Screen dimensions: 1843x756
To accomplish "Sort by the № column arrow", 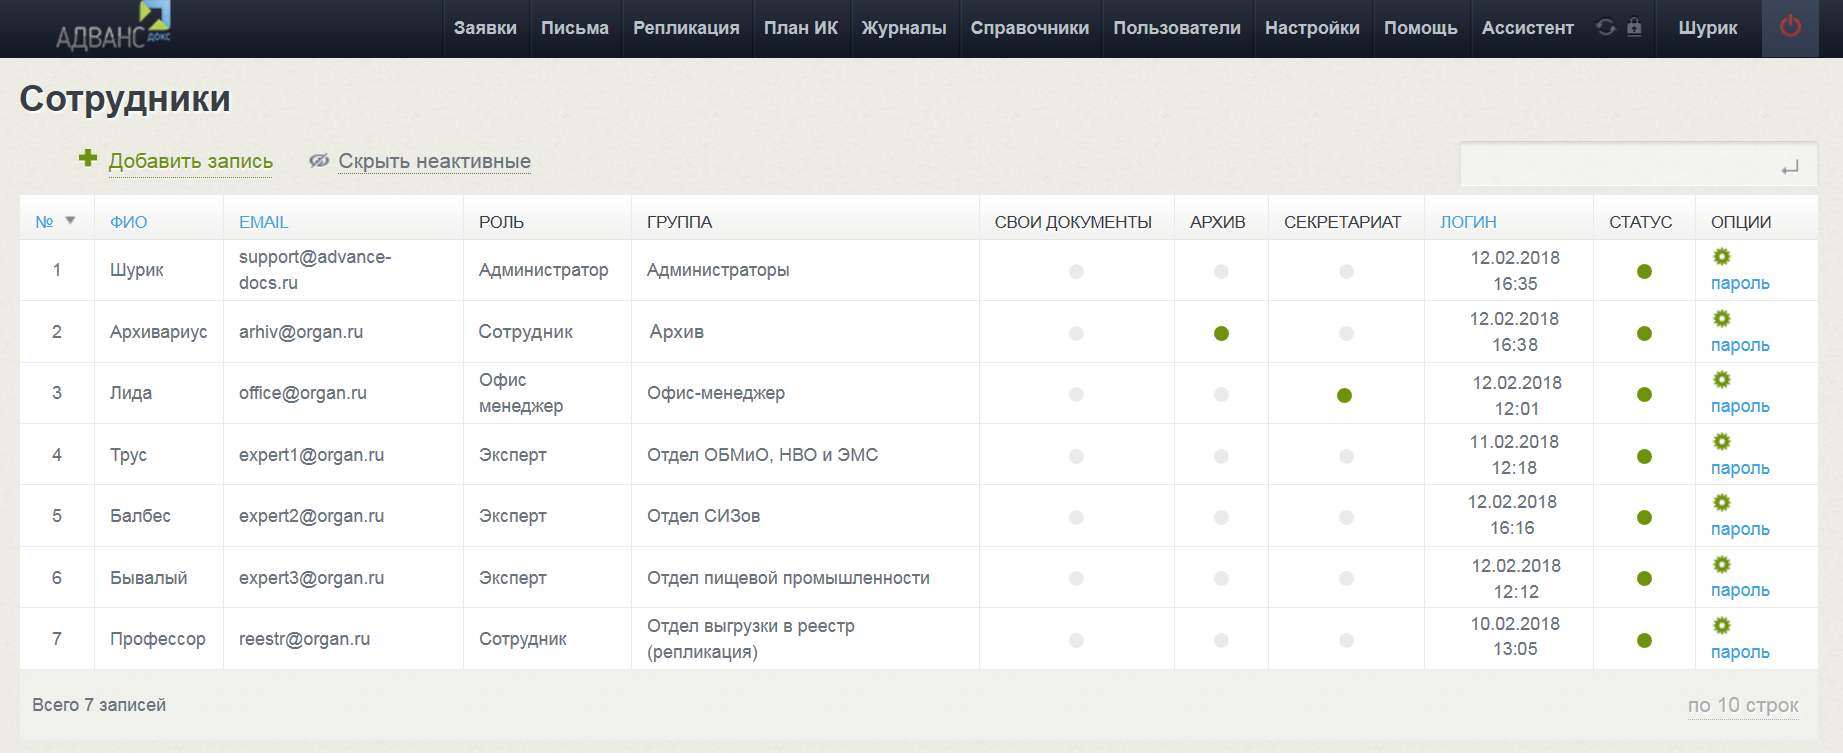I will [70, 221].
